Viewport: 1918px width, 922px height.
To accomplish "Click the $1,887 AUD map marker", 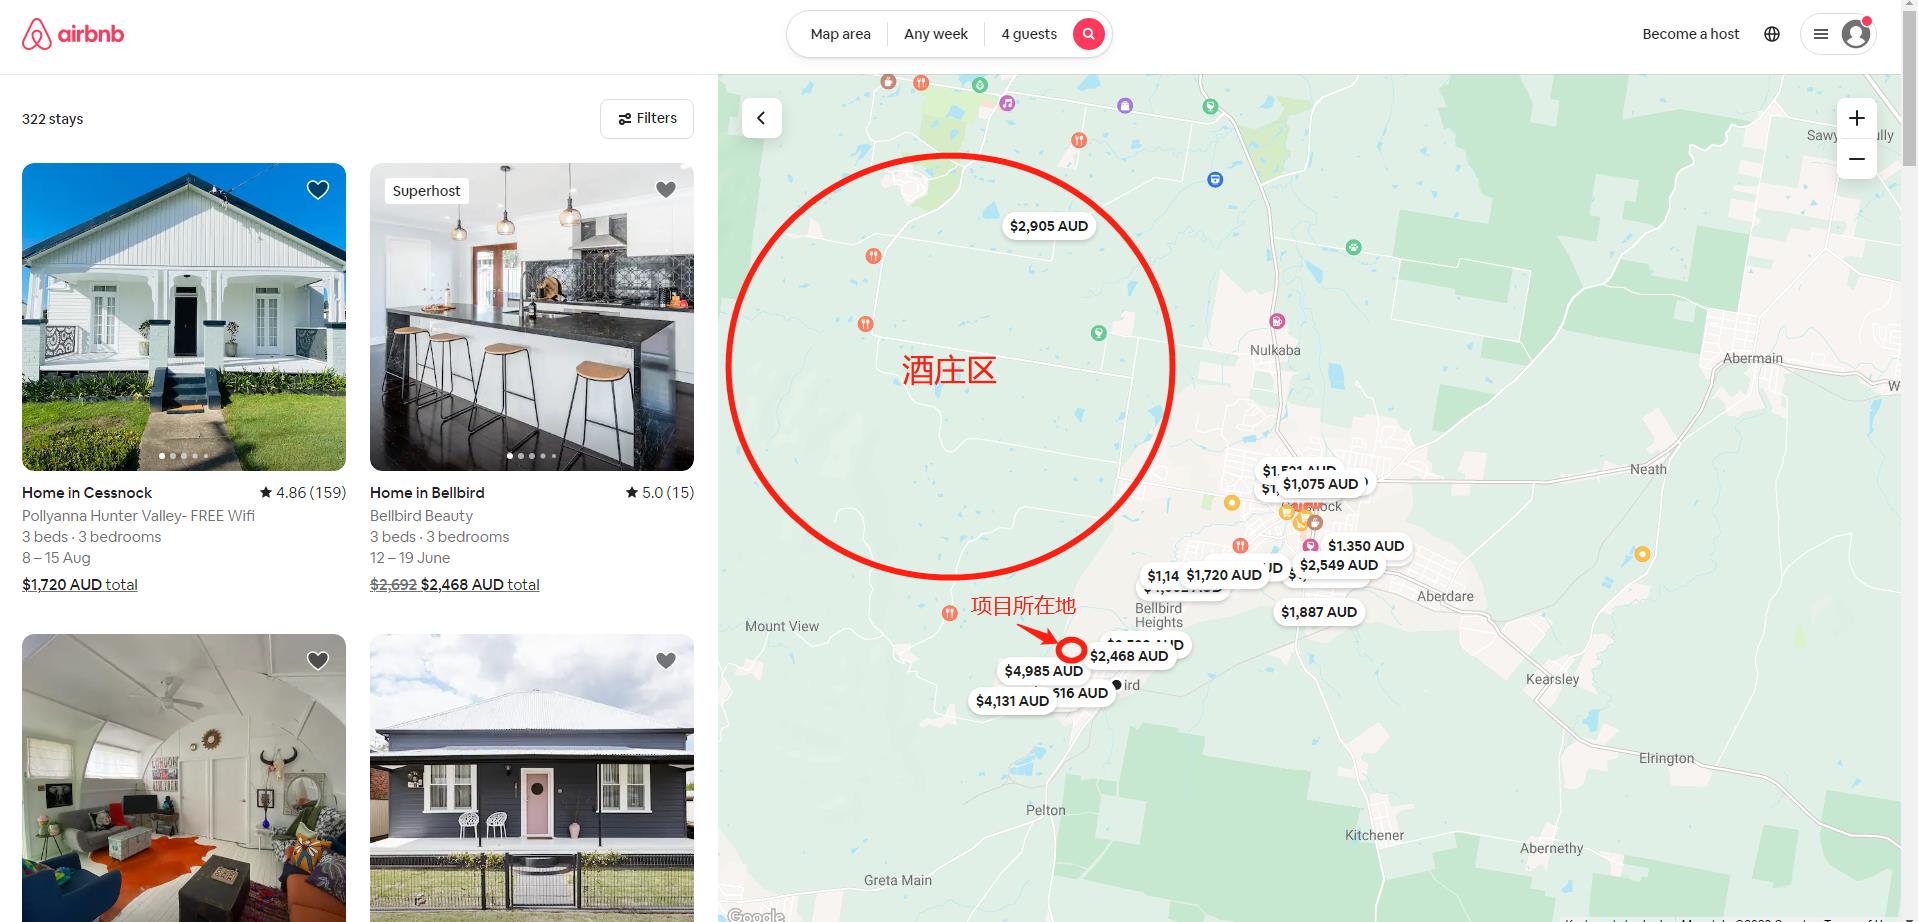I will pos(1319,612).
